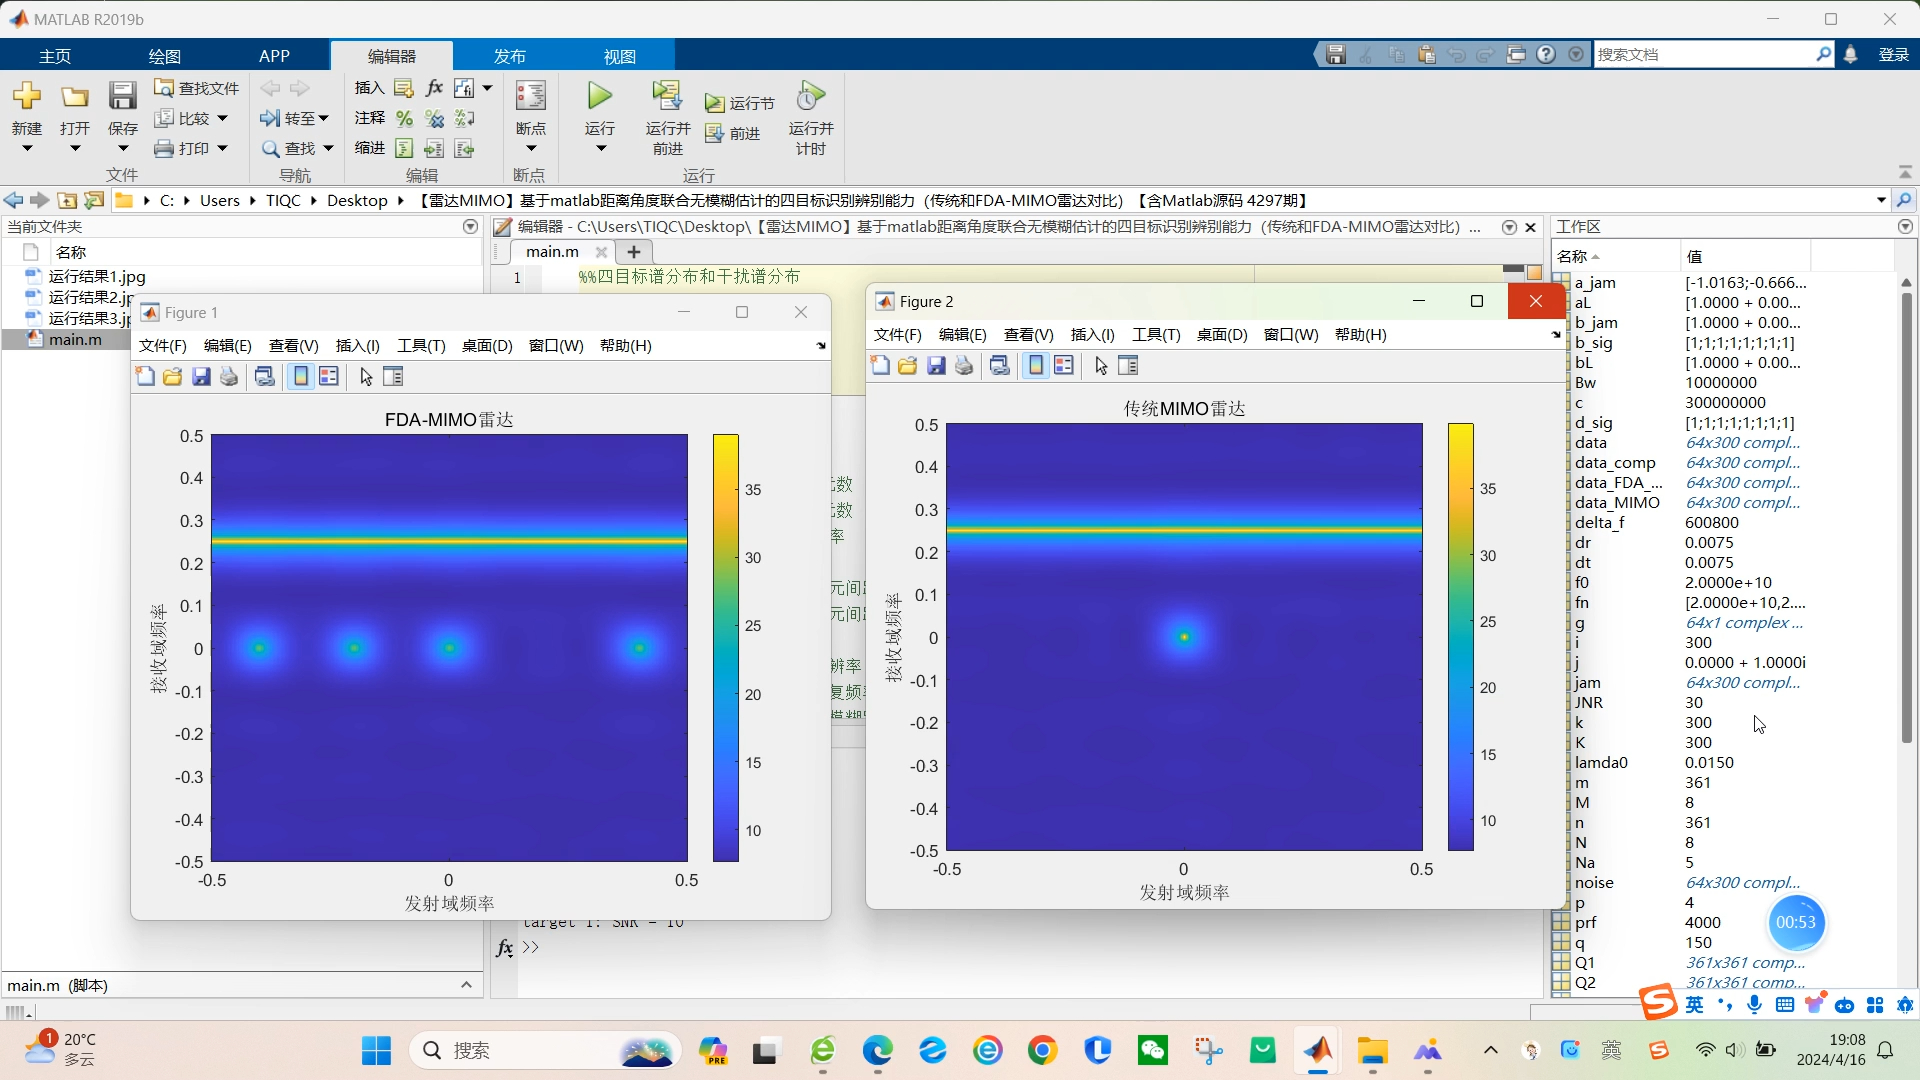The width and height of the screenshot is (1920, 1080).
Task: Expand the address bar path dropdown arrow
Action: click(1881, 201)
